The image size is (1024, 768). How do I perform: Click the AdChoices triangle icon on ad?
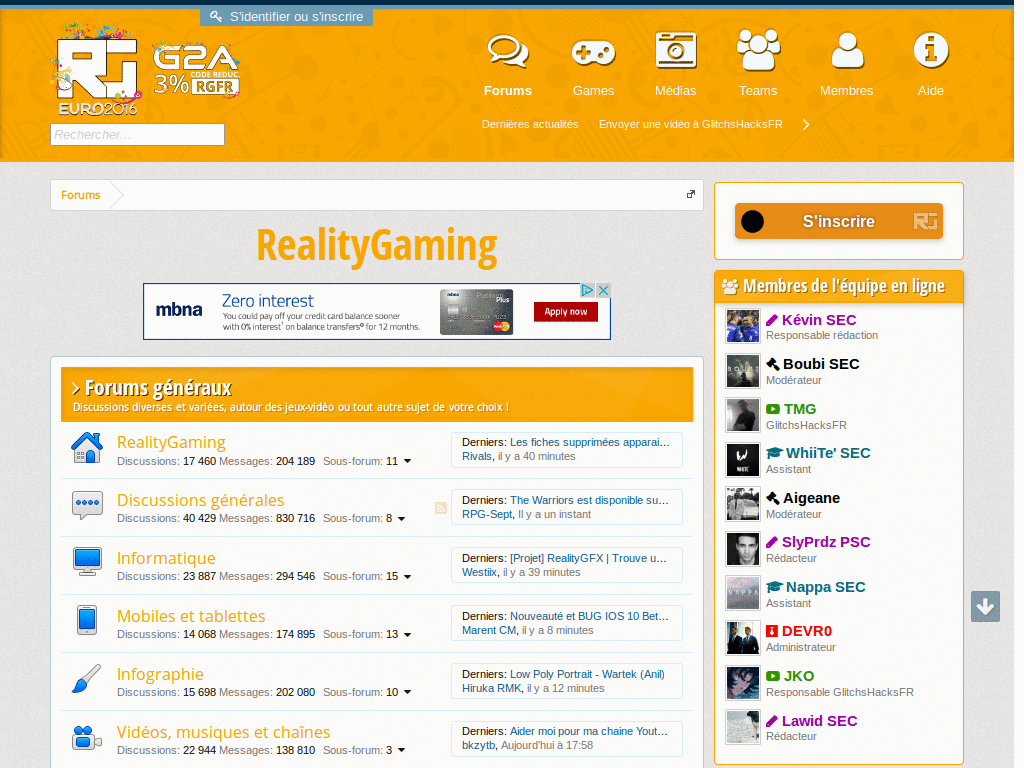point(588,290)
